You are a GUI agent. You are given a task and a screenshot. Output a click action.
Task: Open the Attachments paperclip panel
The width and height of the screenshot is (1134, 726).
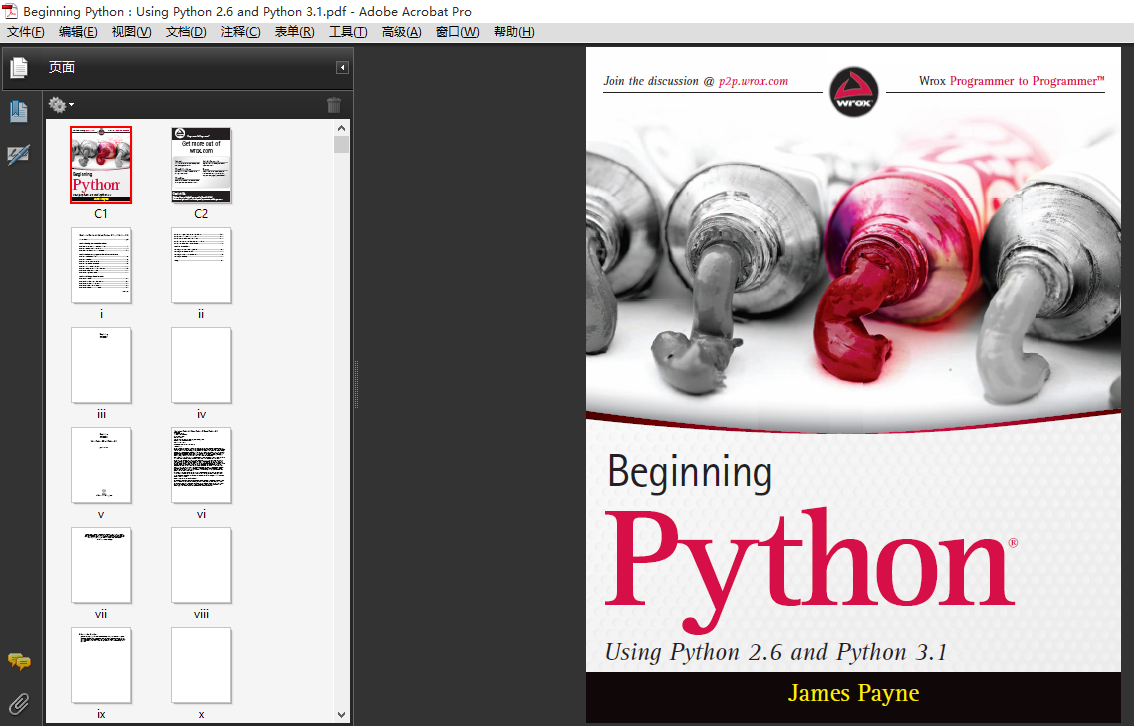point(19,703)
